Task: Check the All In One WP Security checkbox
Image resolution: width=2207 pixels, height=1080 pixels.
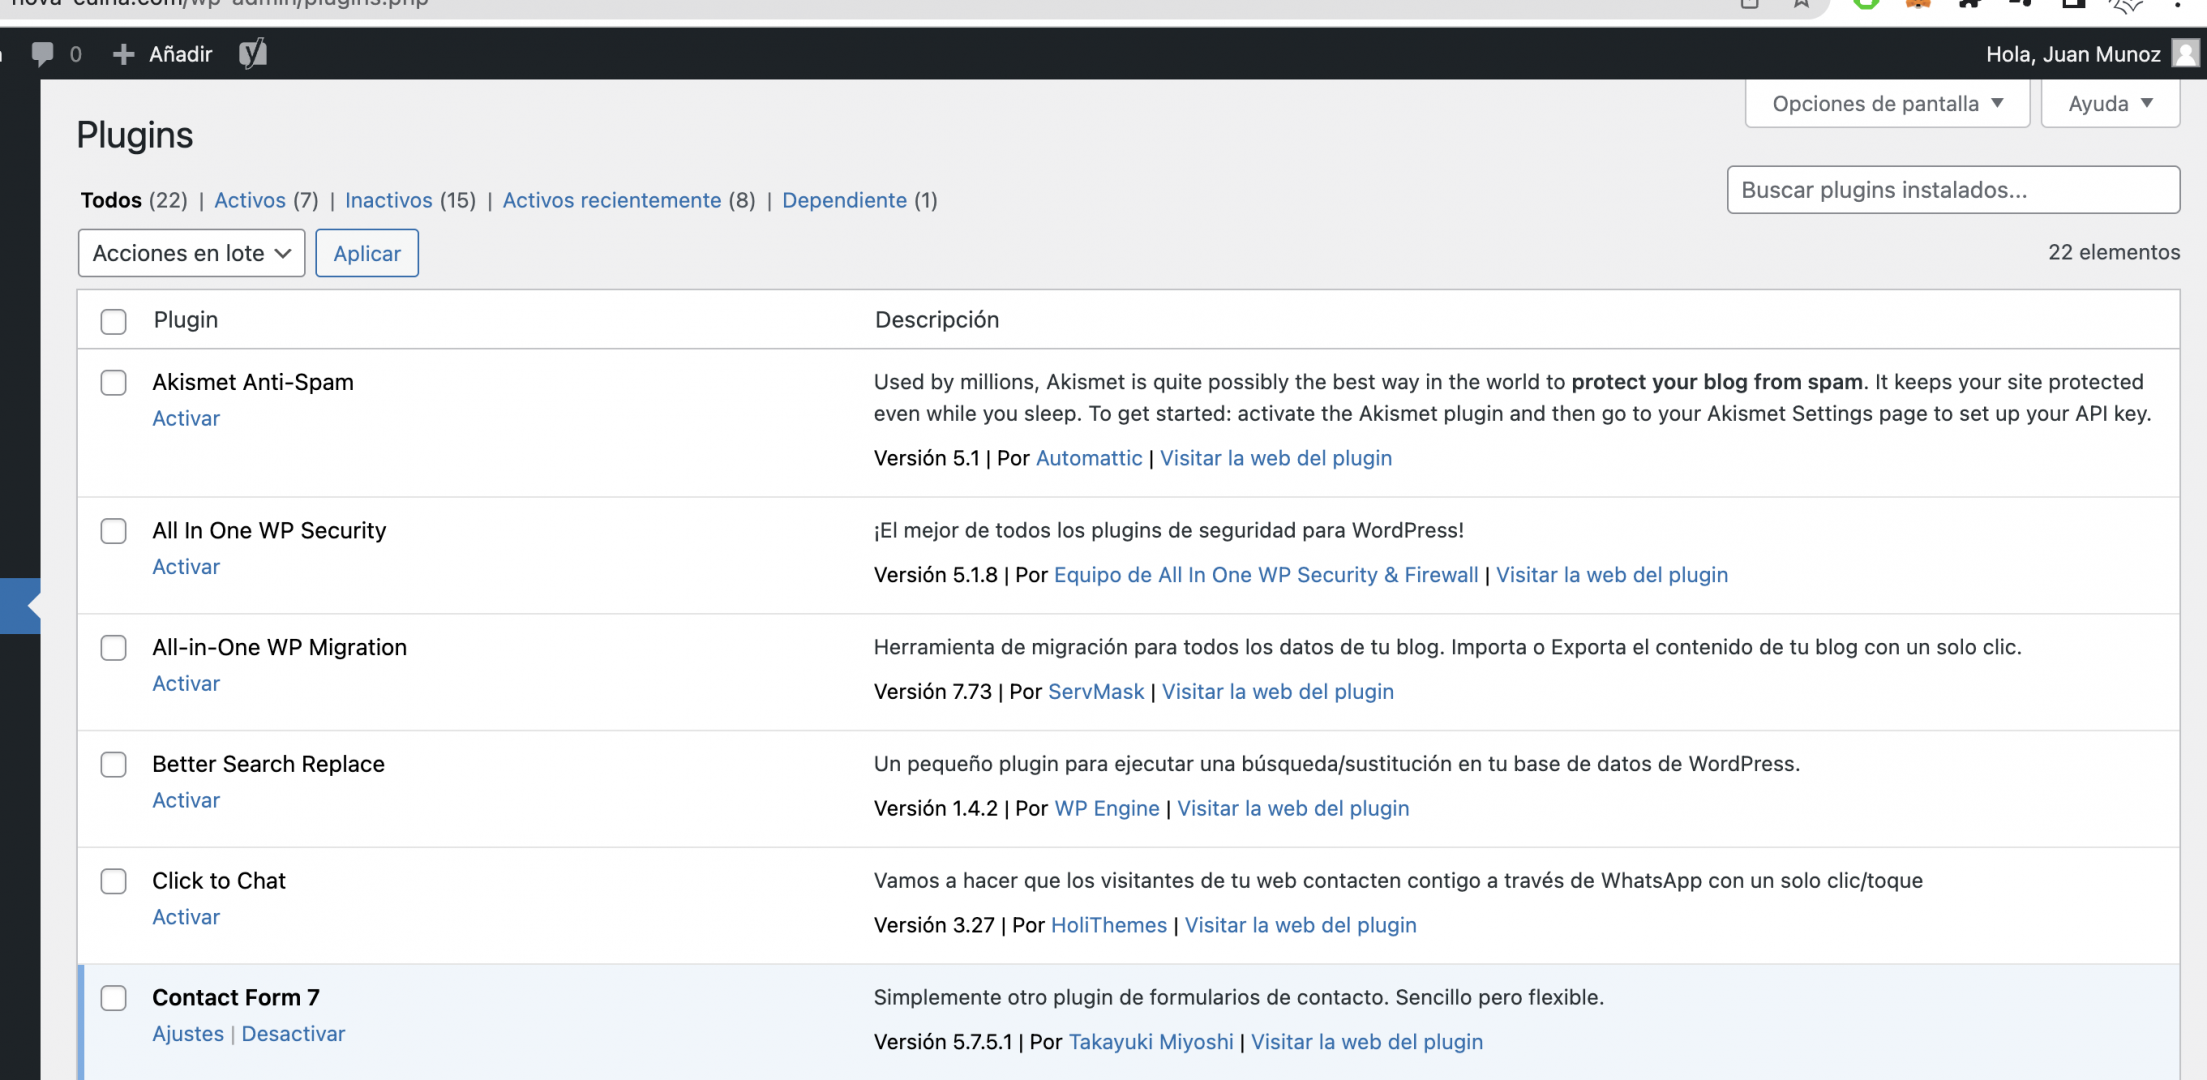Action: coord(114,531)
